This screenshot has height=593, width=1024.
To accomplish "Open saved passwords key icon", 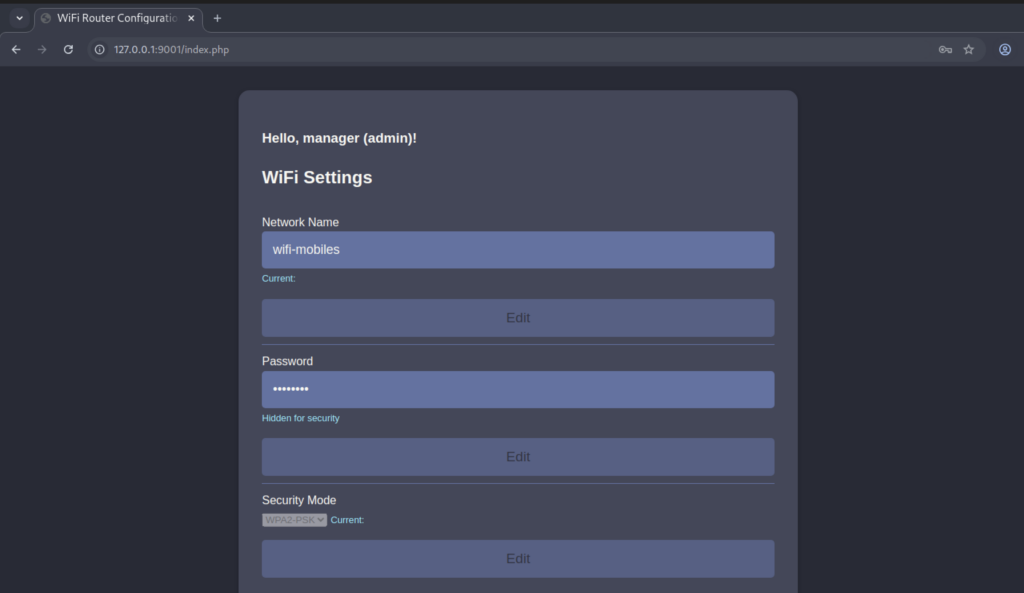I will click(945, 49).
